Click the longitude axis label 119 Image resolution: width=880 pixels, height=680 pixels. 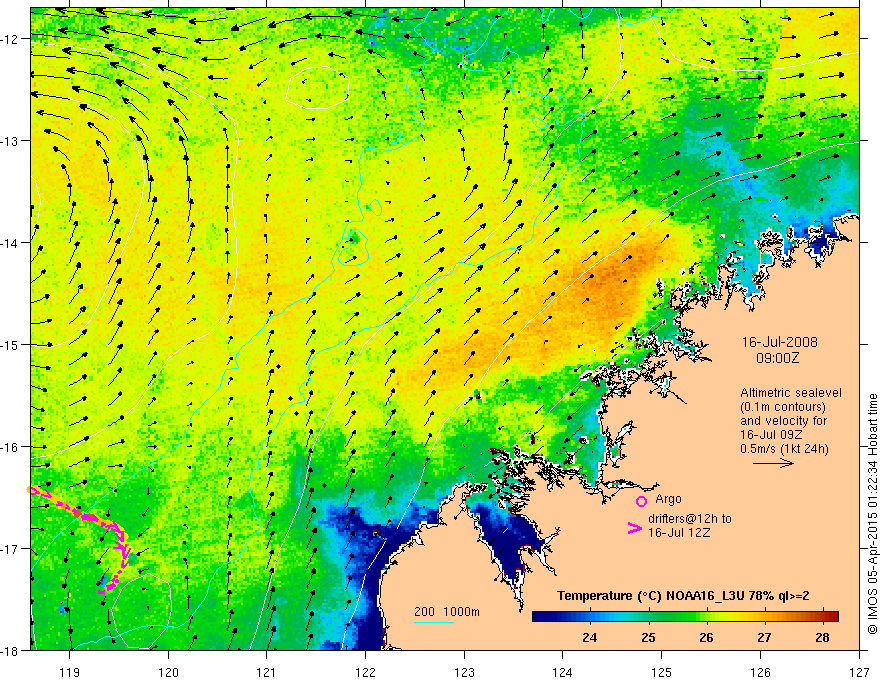point(70,672)
